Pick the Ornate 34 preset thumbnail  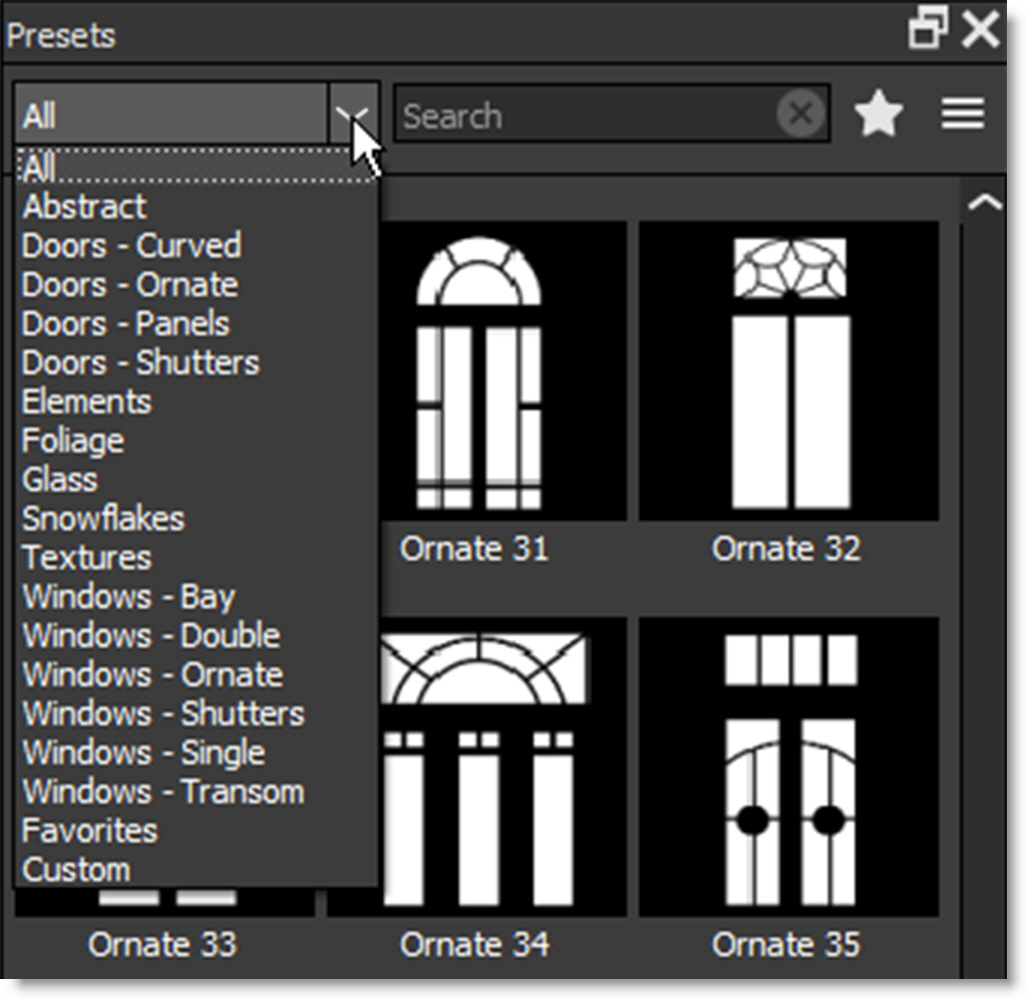[x=478, y=767]
